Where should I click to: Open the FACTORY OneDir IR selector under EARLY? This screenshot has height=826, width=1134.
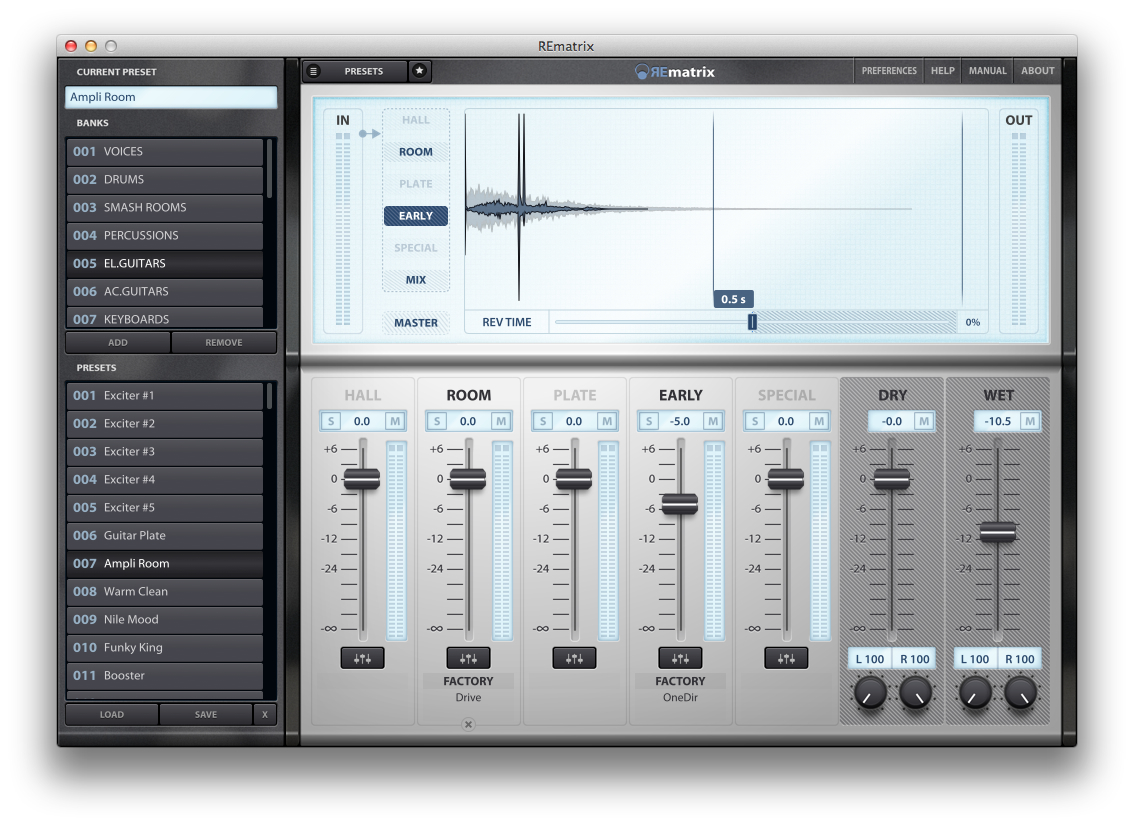point(680,687)
